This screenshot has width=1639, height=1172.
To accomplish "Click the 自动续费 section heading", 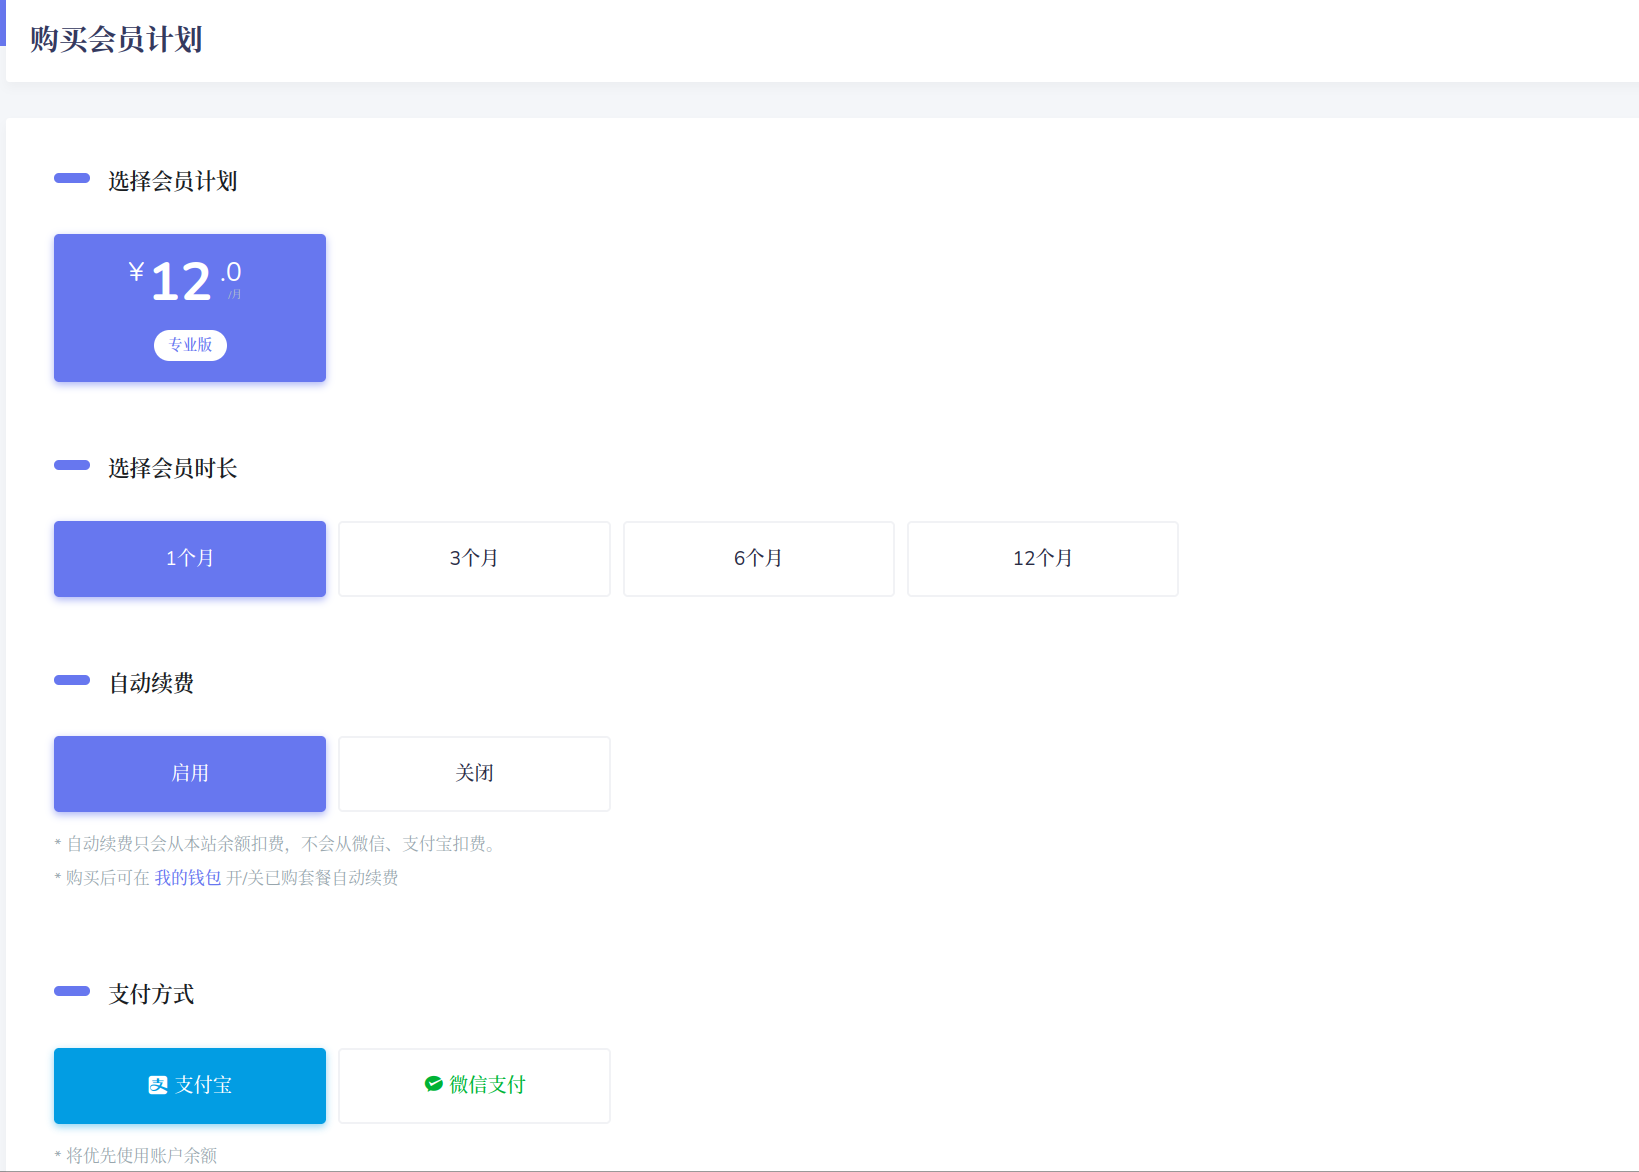I will click(x=151, y=683).
